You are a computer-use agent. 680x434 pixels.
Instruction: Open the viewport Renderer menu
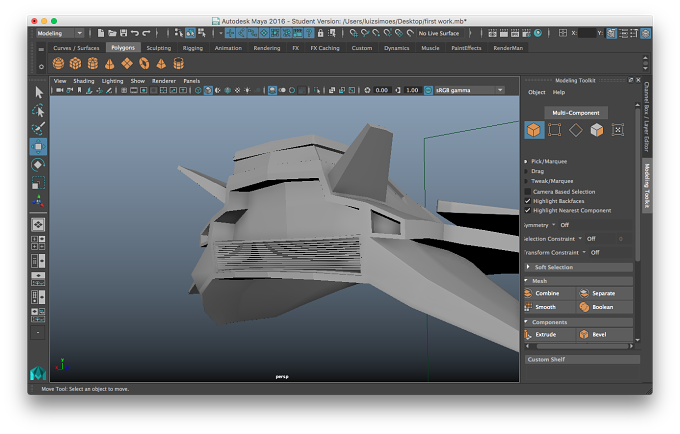coord(163,81)
